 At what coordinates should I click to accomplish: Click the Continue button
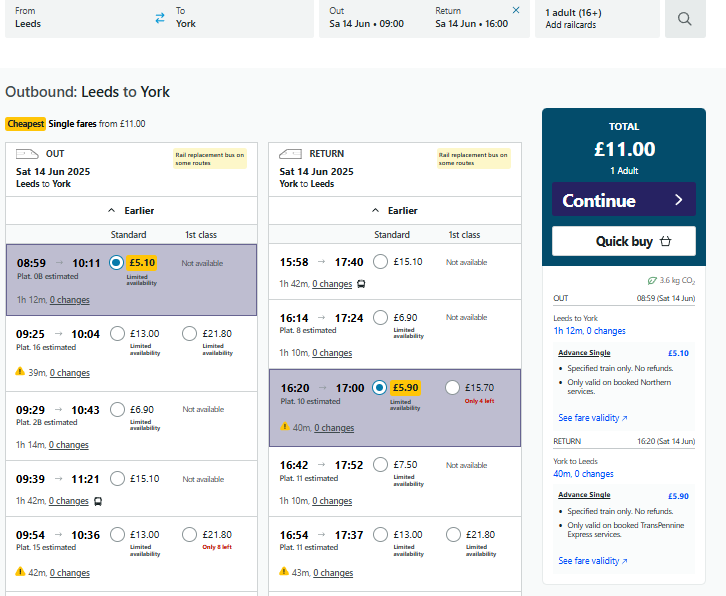(x=624, y=200)
